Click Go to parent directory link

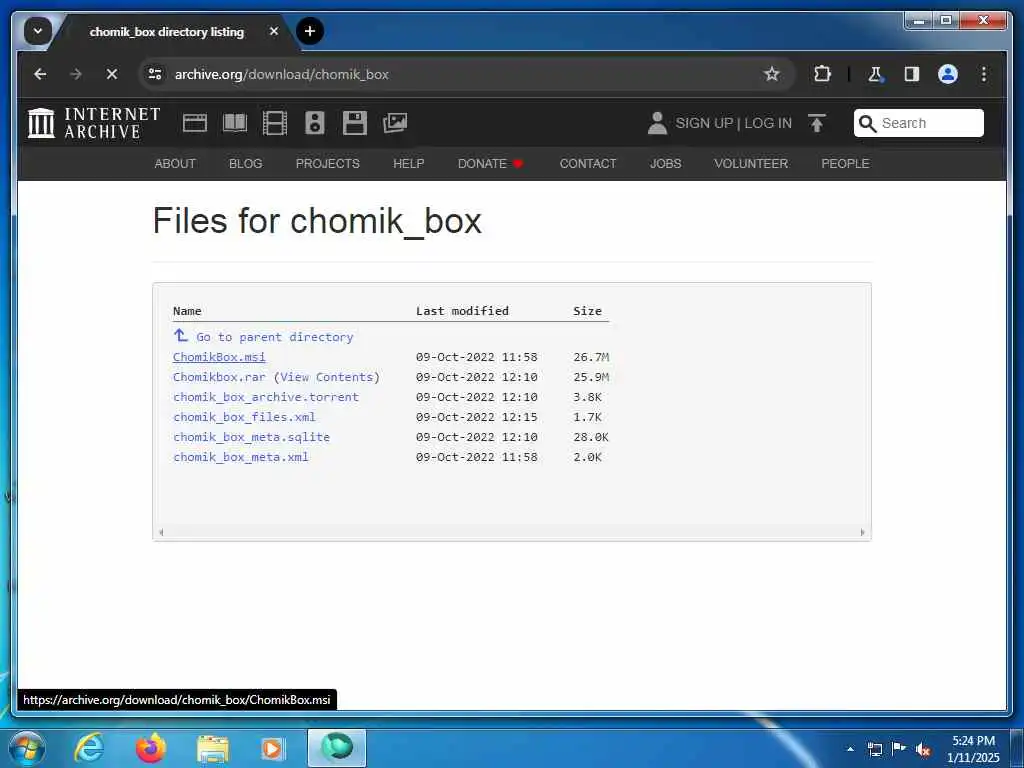tap(263, 337)
